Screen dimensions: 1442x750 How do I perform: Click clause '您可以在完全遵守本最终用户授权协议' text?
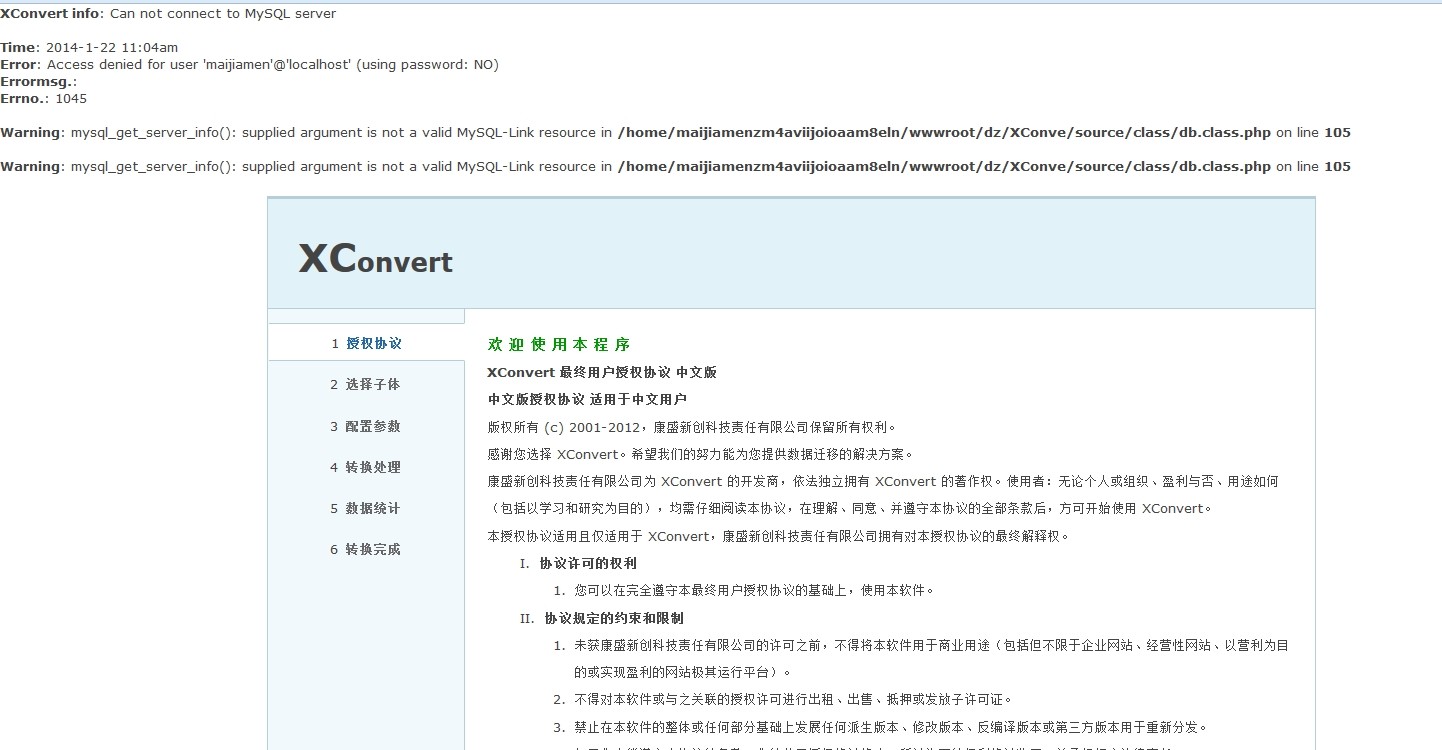click(x=754, y=590)
